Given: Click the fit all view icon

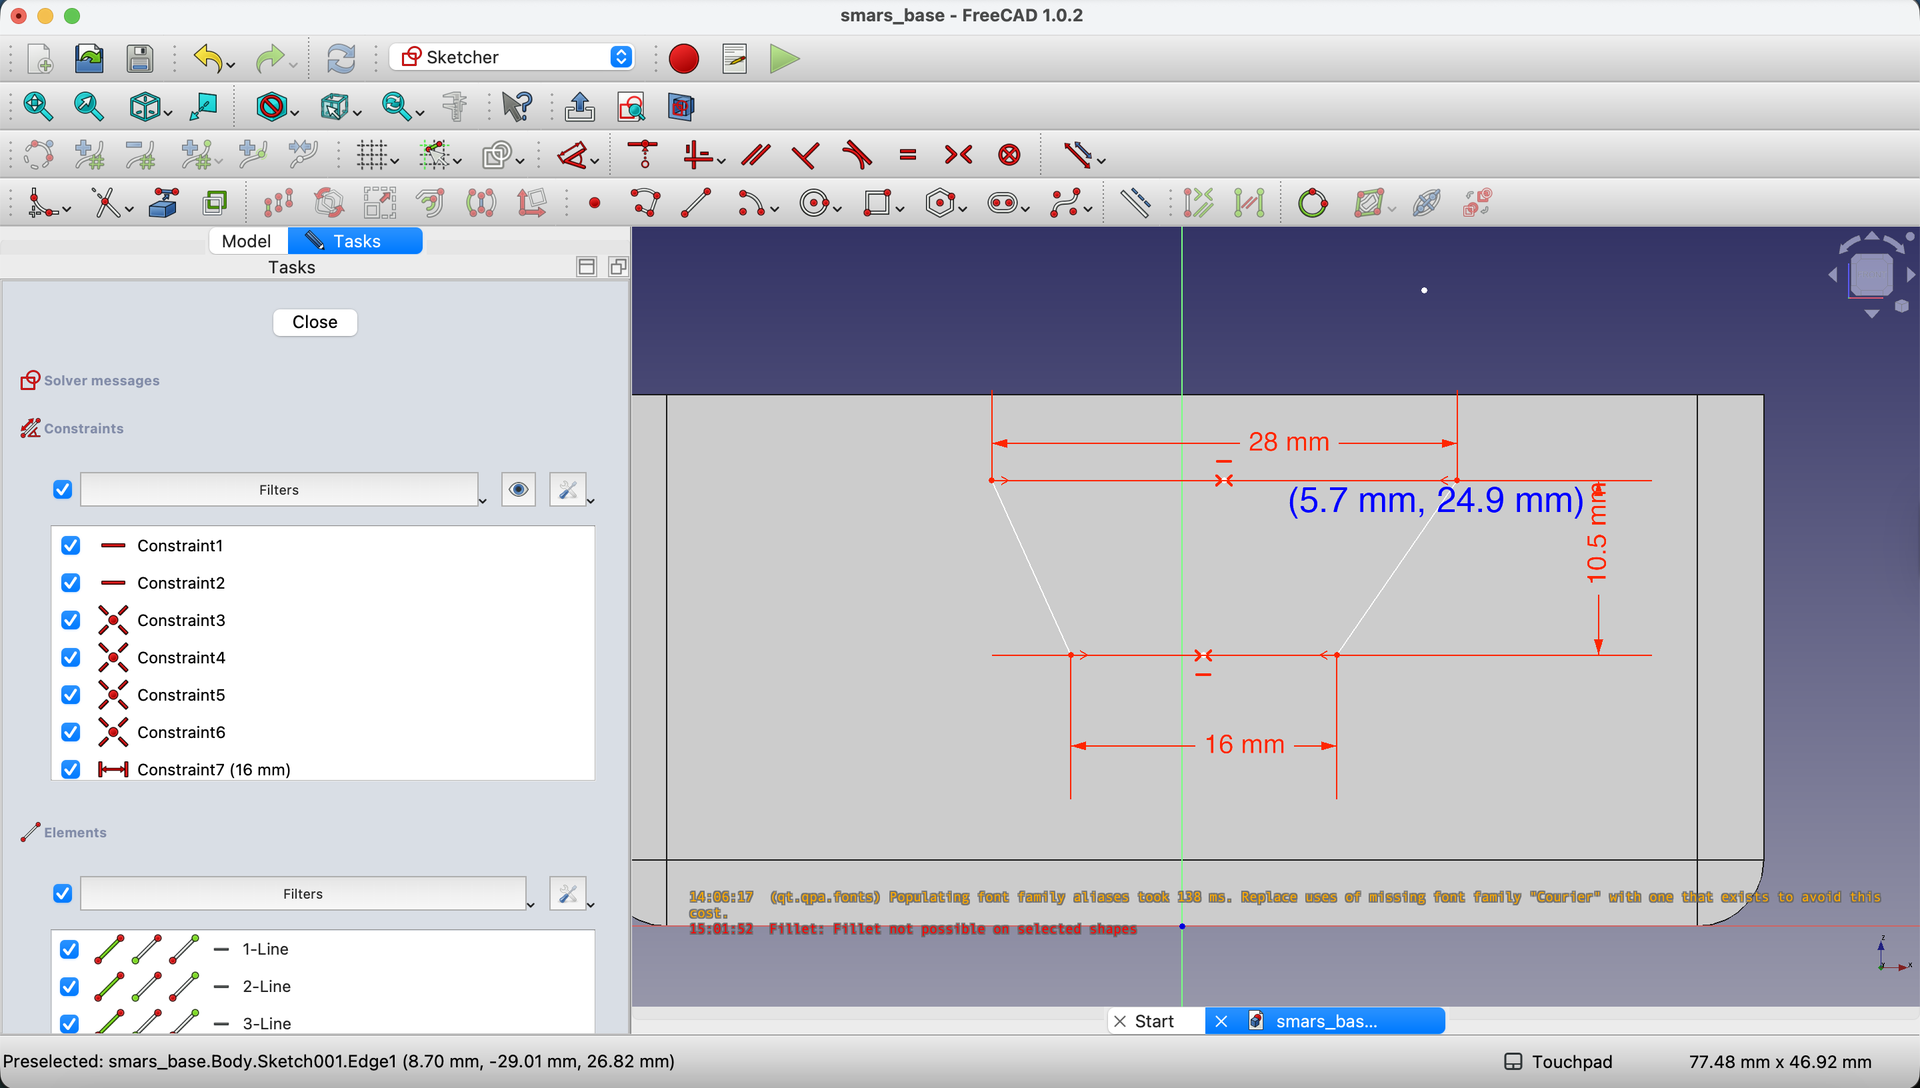Looking at the screenshot, I should [x=38, y=106].
